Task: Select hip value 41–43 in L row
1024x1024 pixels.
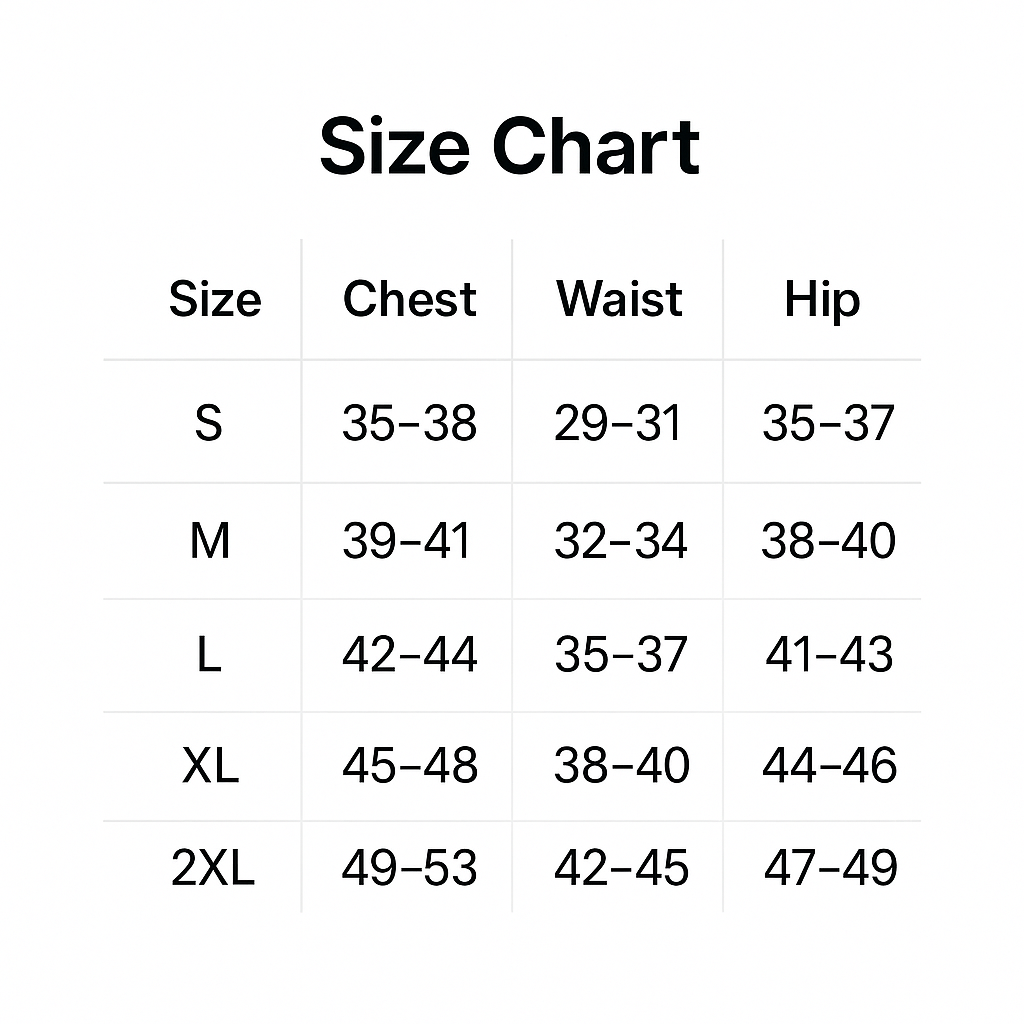Action: tap(829, 655)
